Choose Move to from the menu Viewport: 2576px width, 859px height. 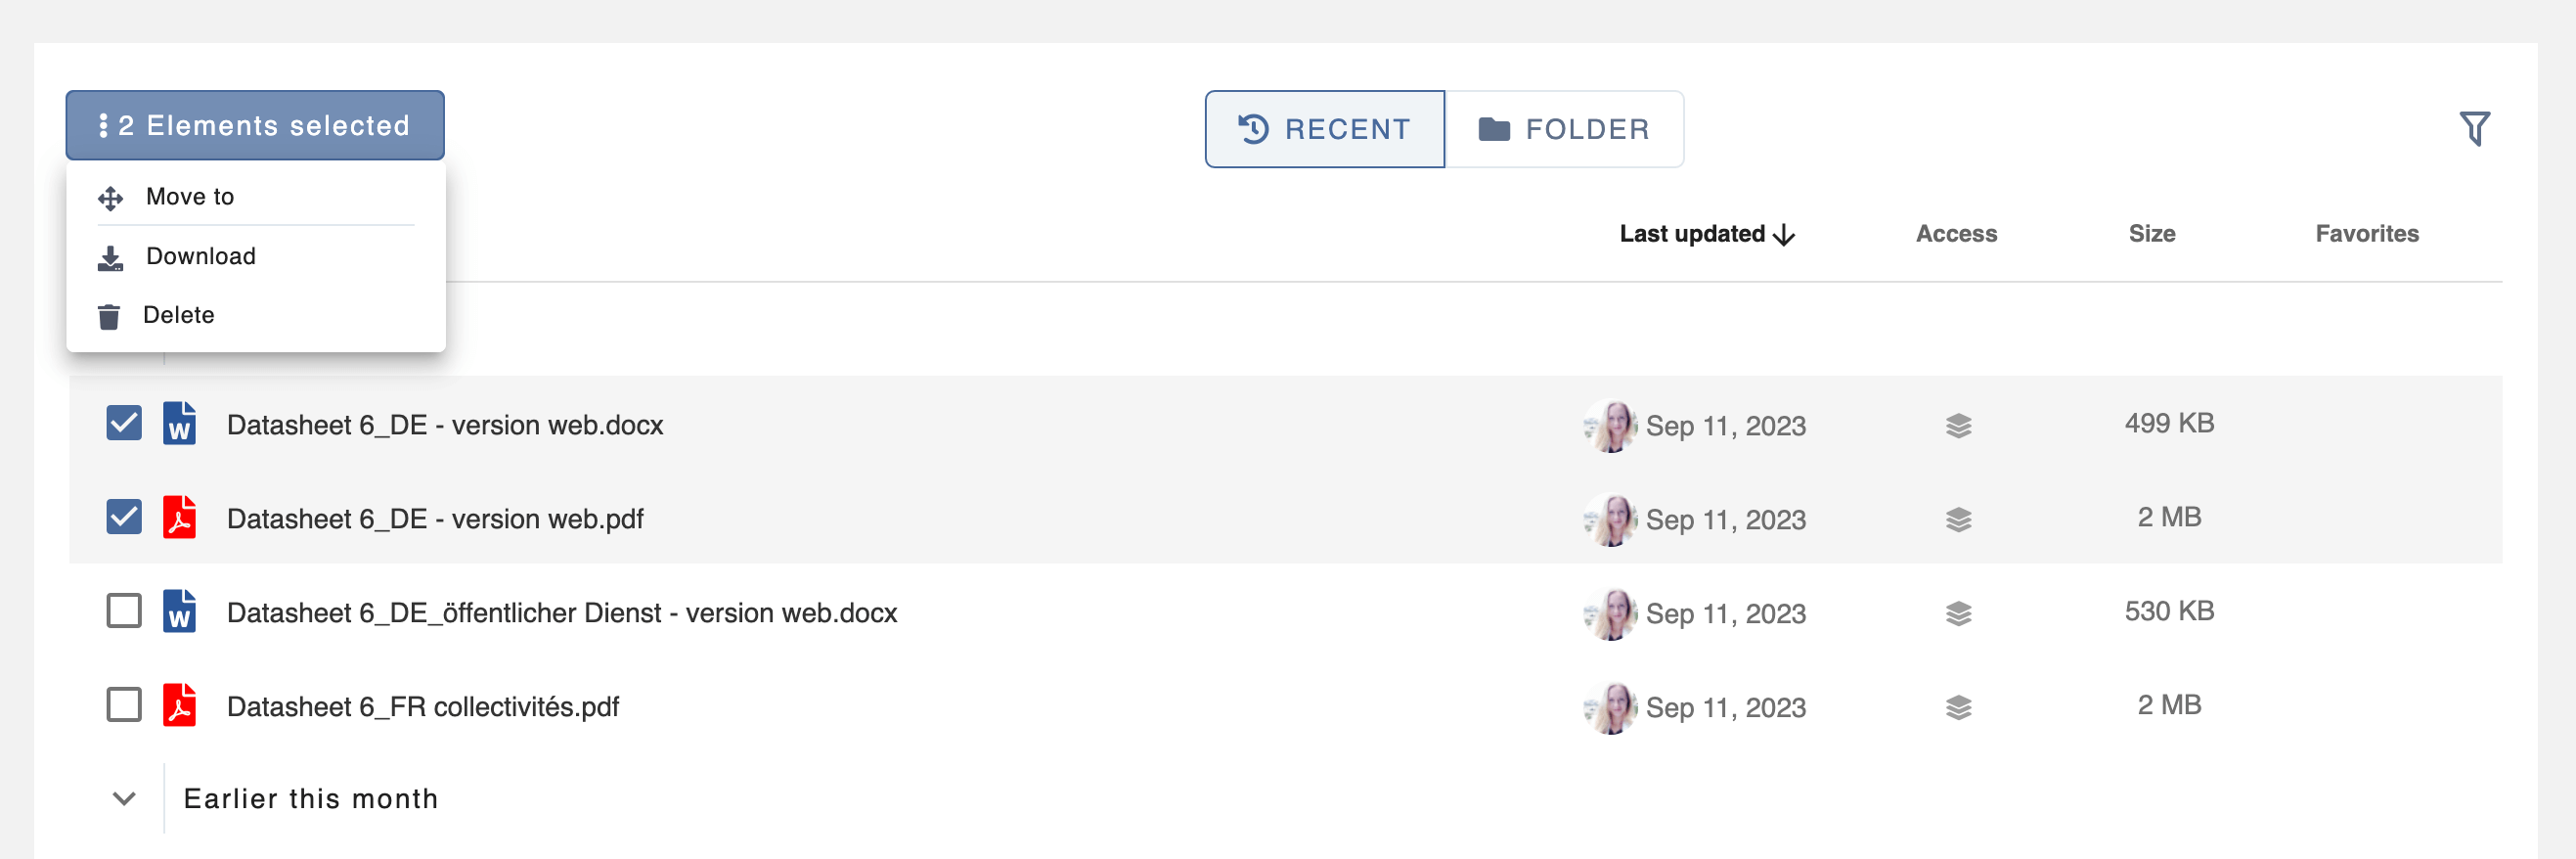point(190,197)
